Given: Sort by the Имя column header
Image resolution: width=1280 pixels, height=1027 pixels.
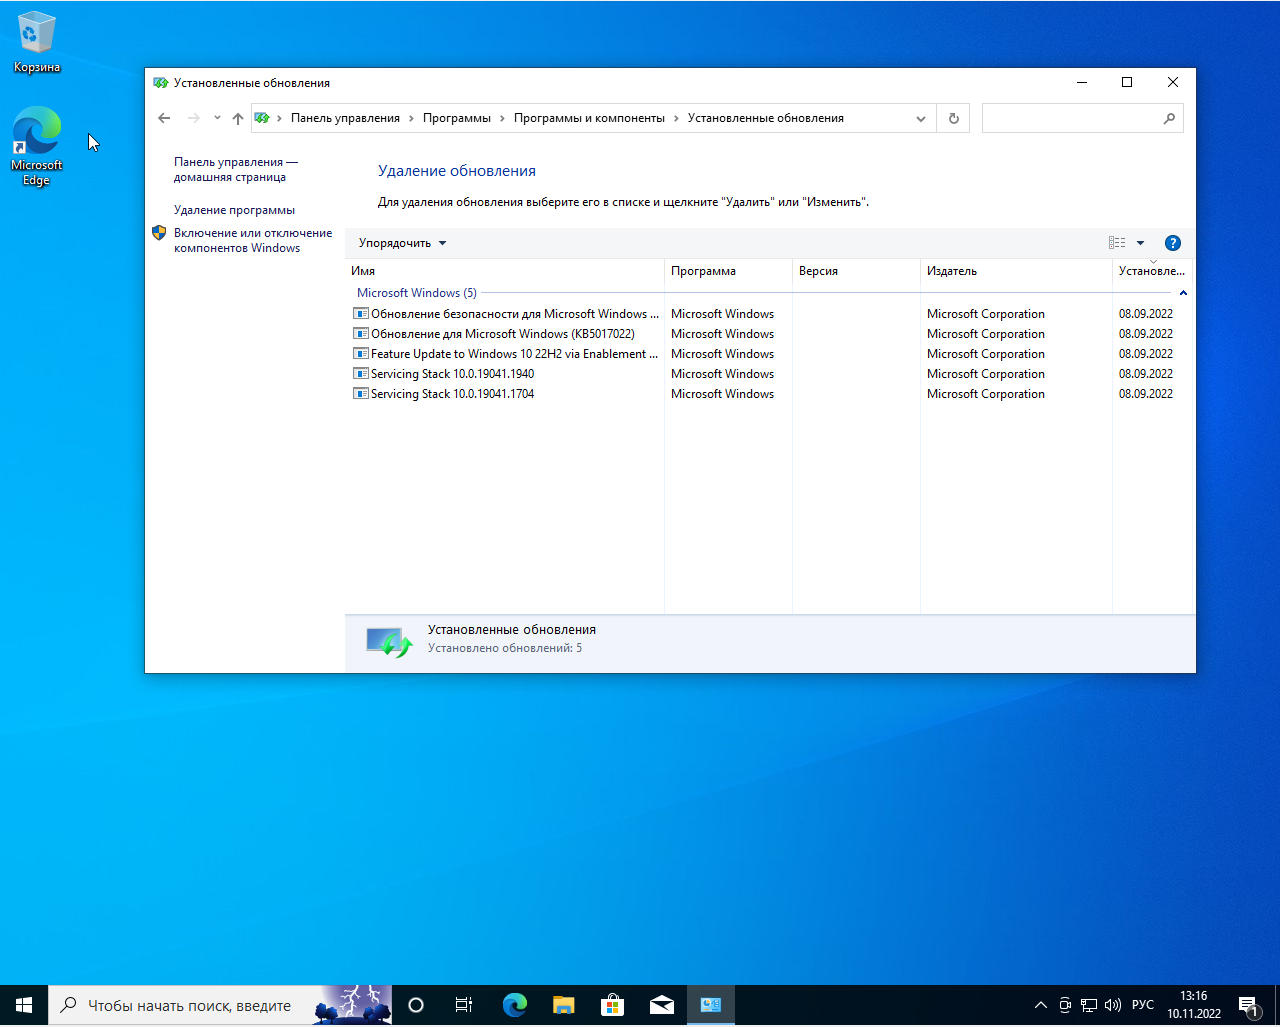Looking at the screenshot, I should click(505, 271).
